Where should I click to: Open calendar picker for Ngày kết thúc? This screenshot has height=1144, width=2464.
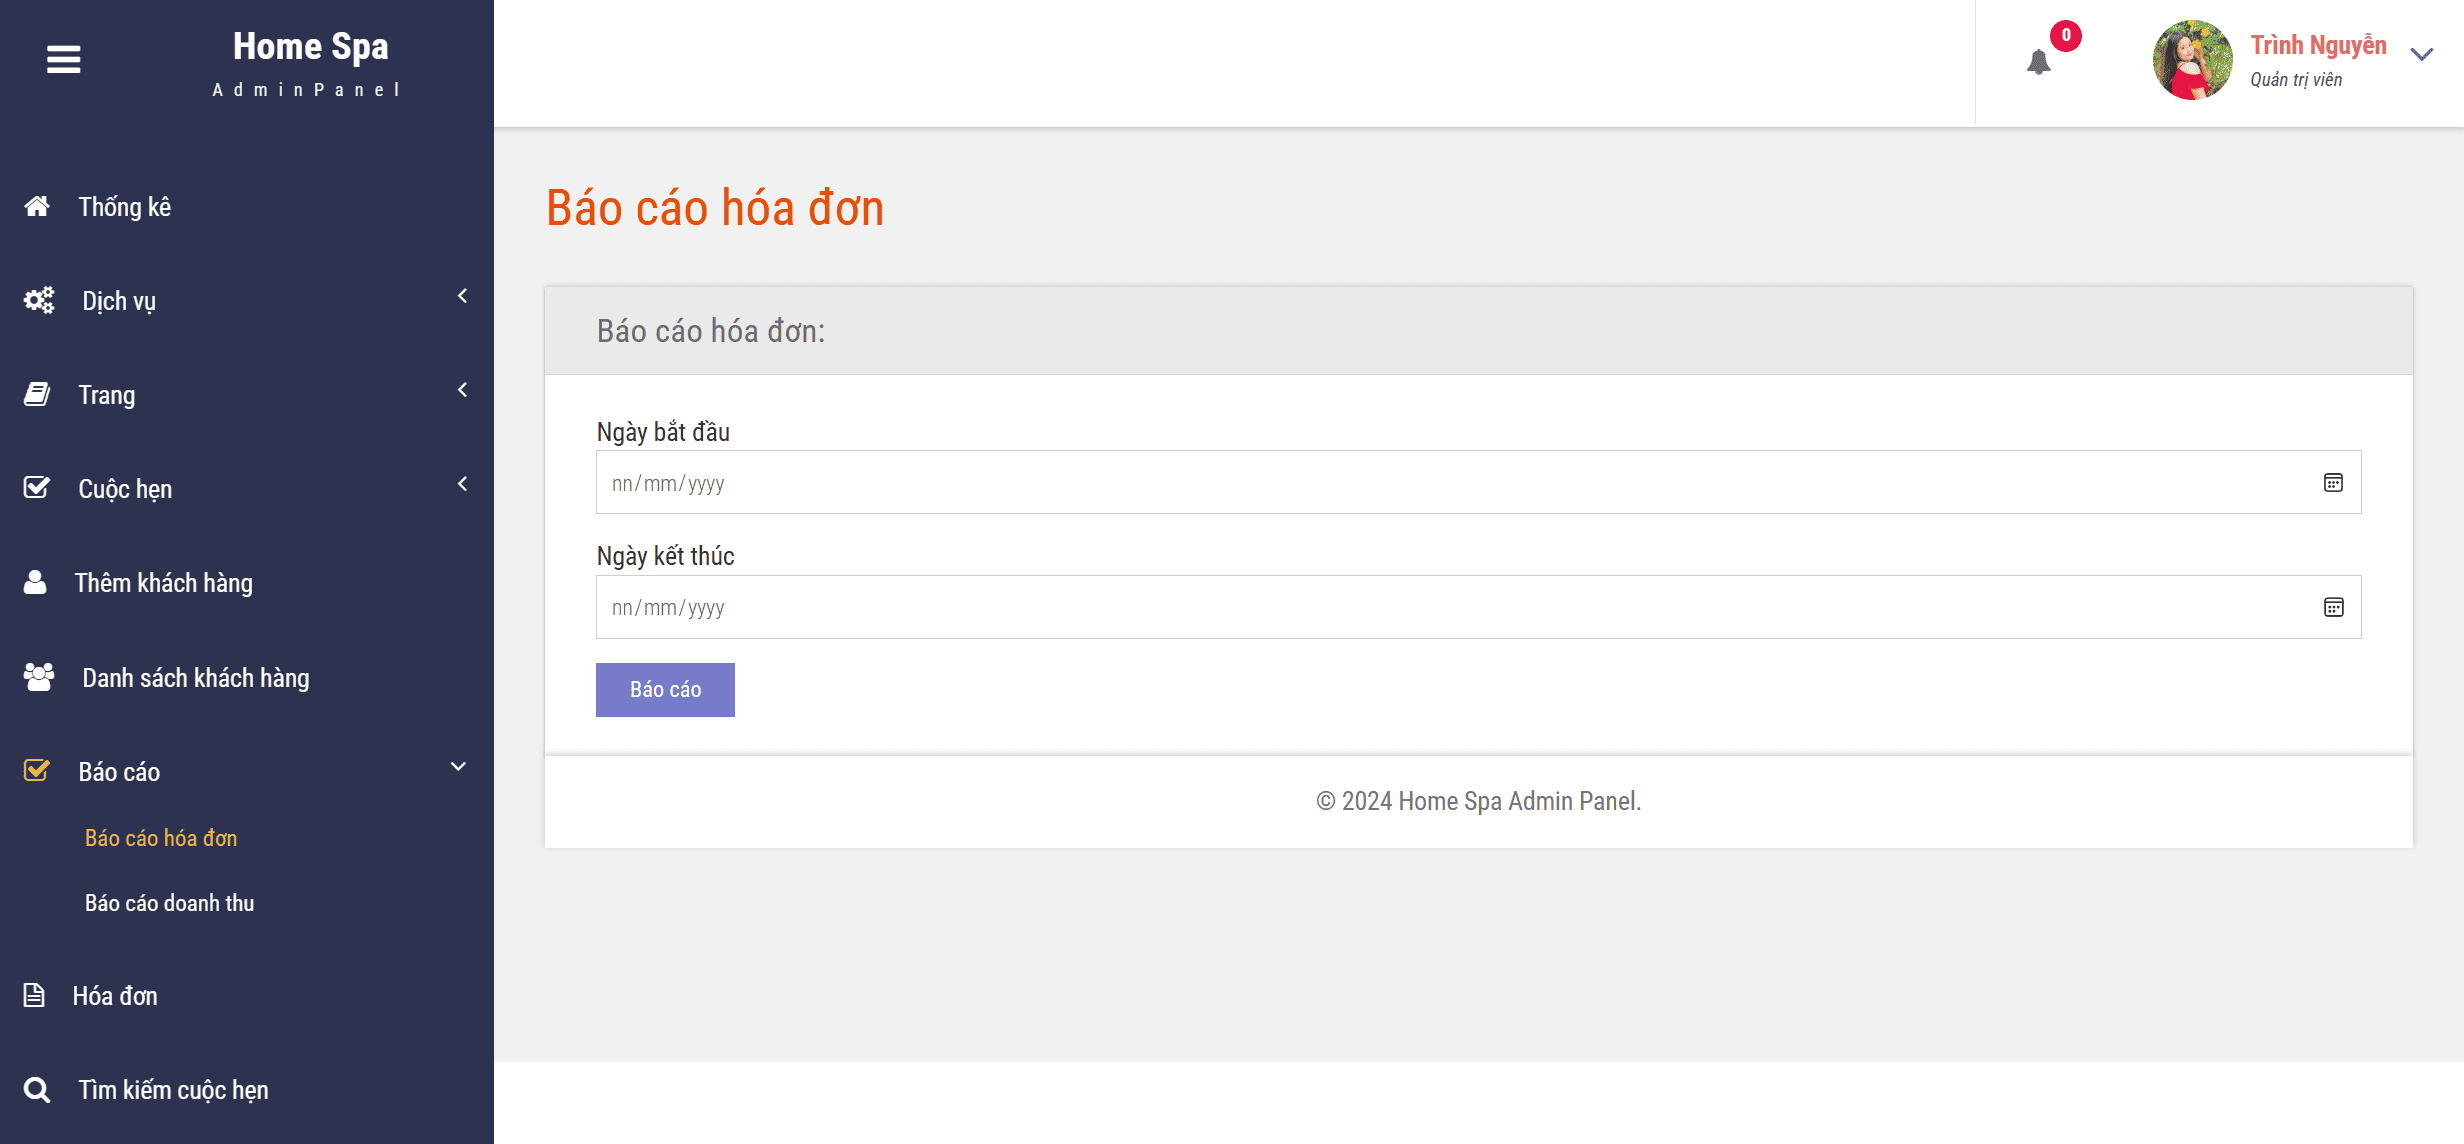[x=2333, y=607]
